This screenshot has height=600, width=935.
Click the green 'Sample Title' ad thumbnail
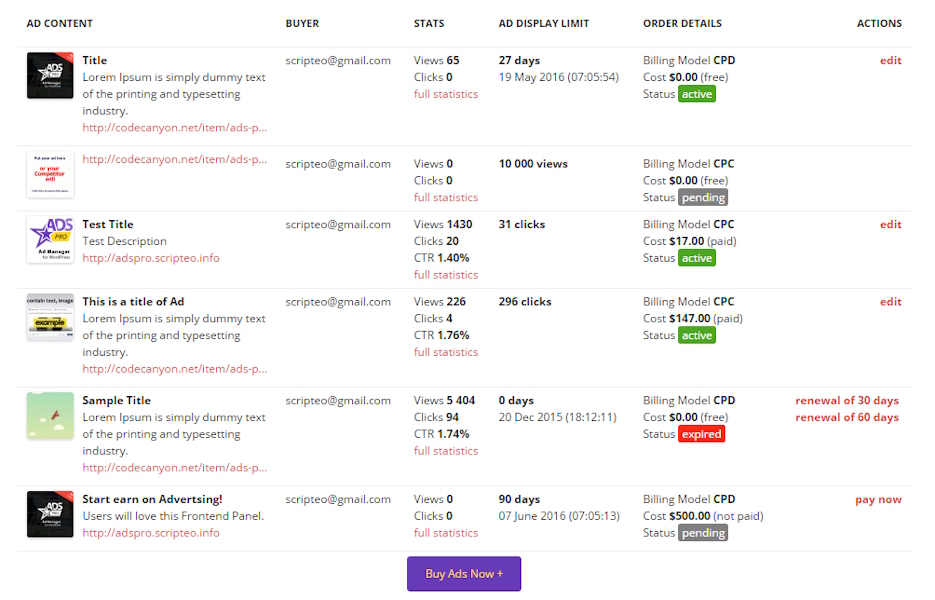(x=50, y=416)
